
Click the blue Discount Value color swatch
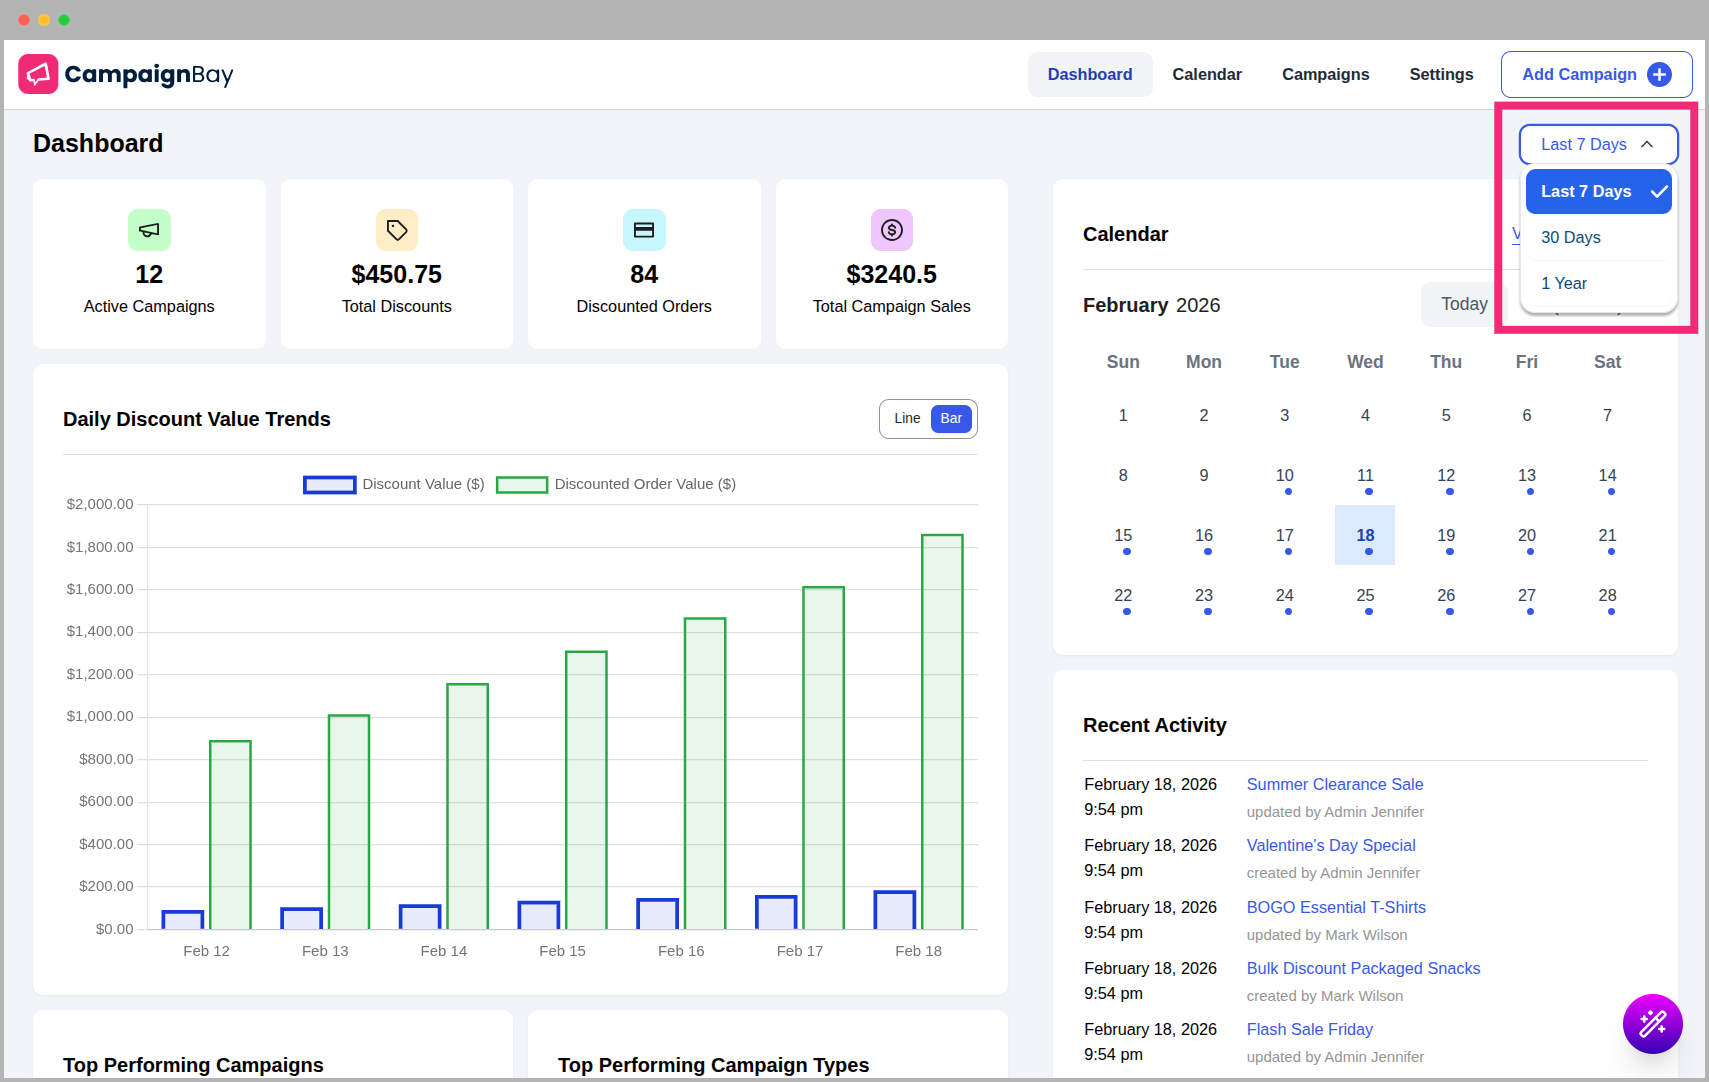(x=329, y=484)
